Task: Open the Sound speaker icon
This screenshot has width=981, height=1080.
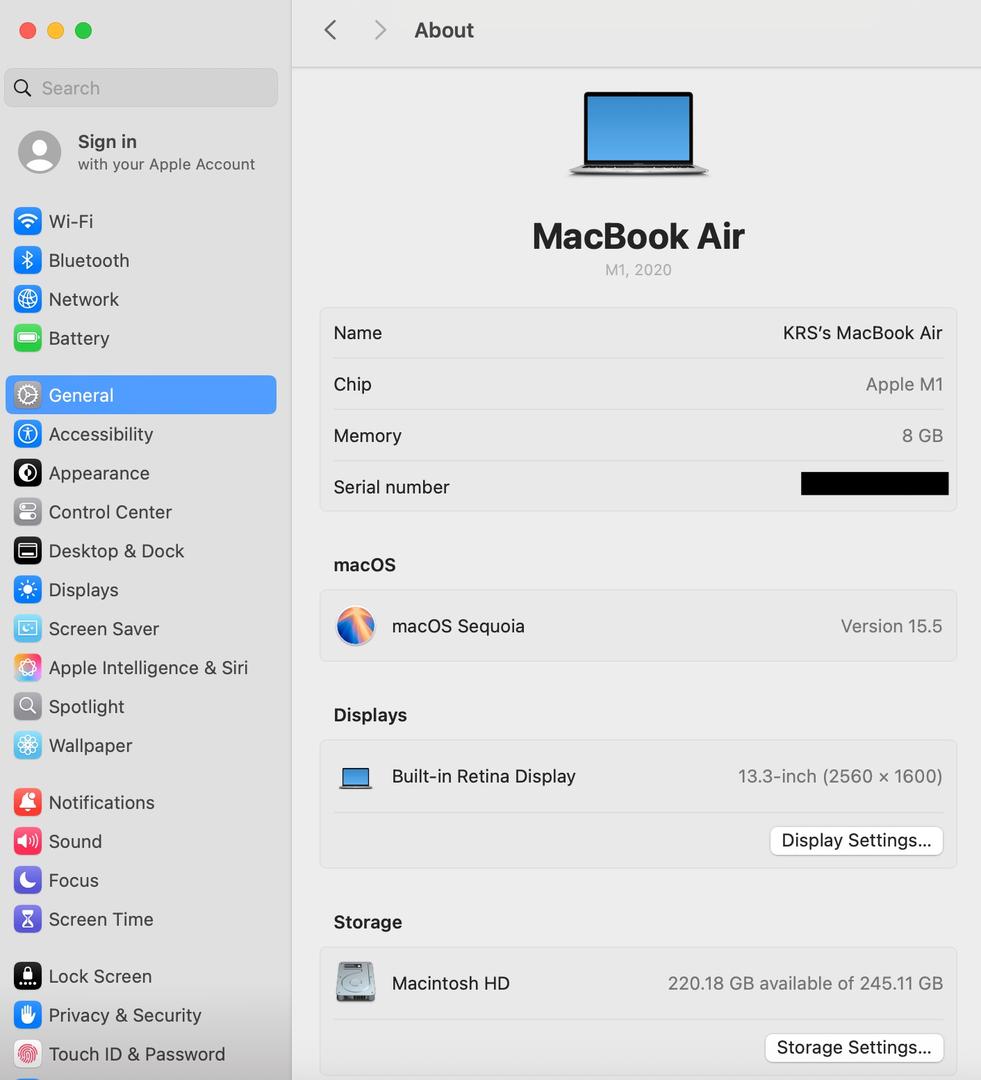Action: pos(28,841)
